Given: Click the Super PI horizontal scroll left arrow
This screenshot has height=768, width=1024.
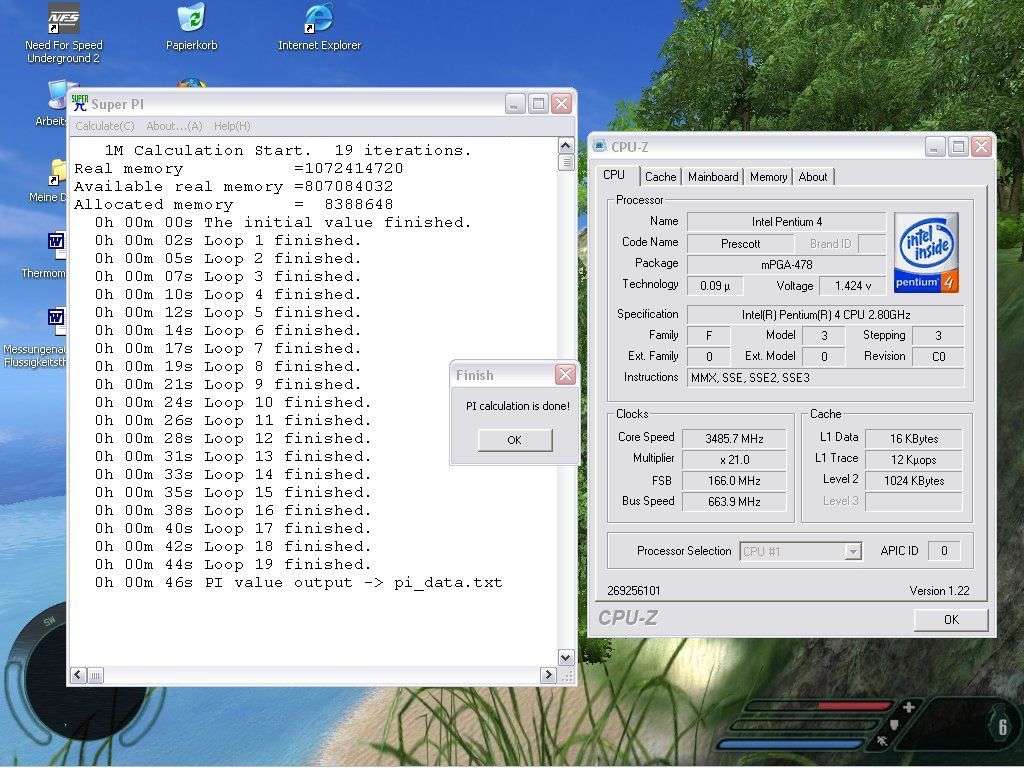Looking at the screenshot, I should [x=78, y=675].
